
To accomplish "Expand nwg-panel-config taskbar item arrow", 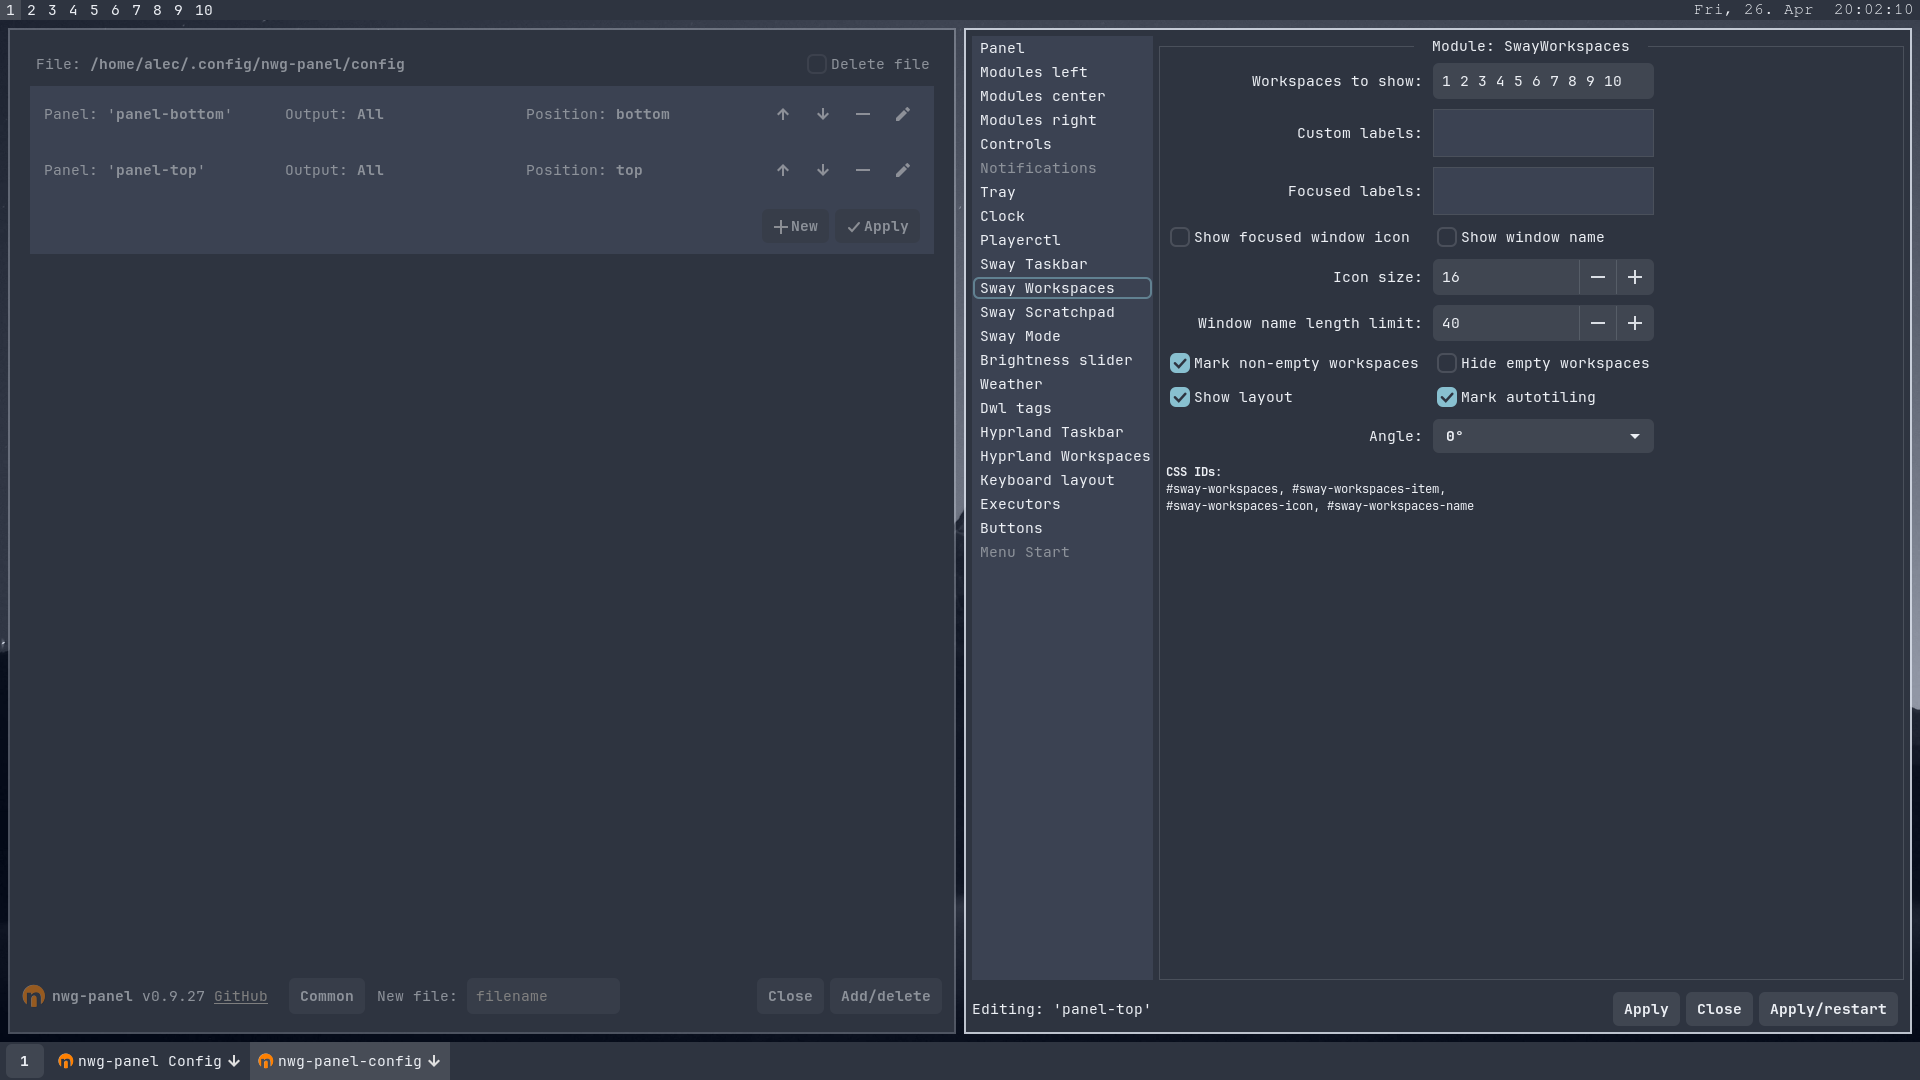I will pos(434,1061).
